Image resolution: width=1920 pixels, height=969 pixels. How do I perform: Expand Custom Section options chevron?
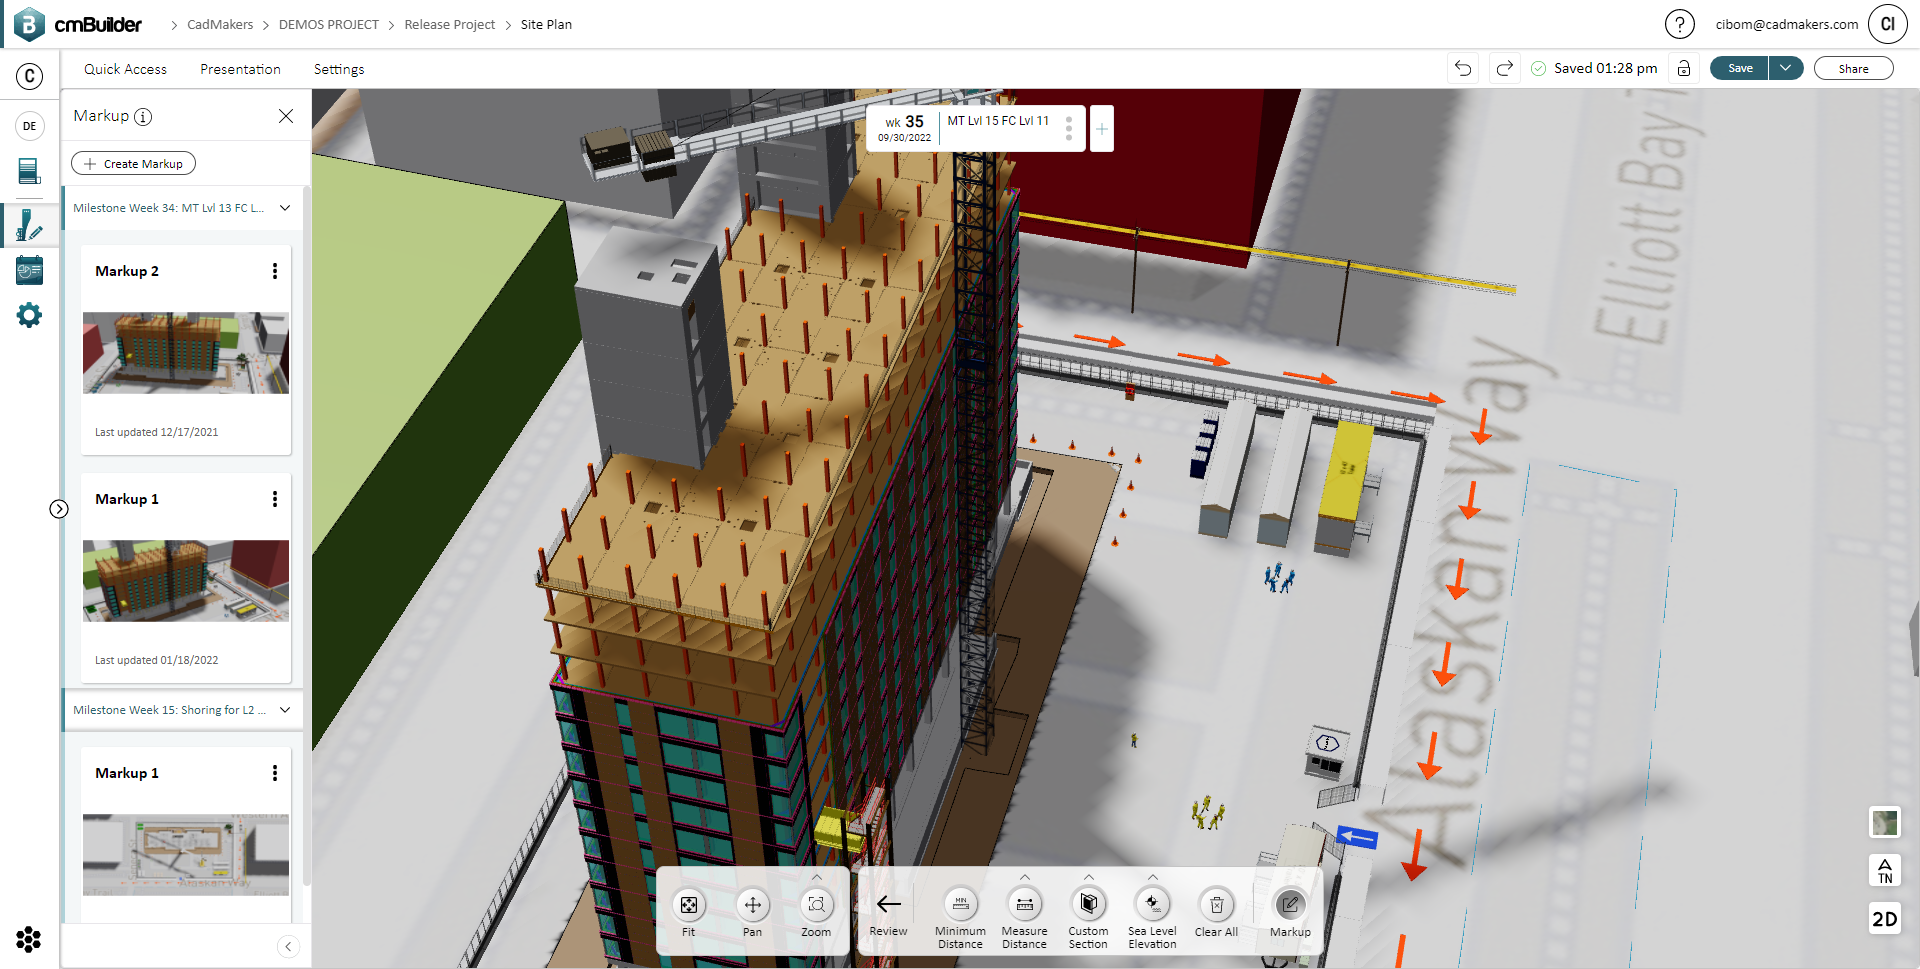pyautogui.click(x=1089, y=877)
